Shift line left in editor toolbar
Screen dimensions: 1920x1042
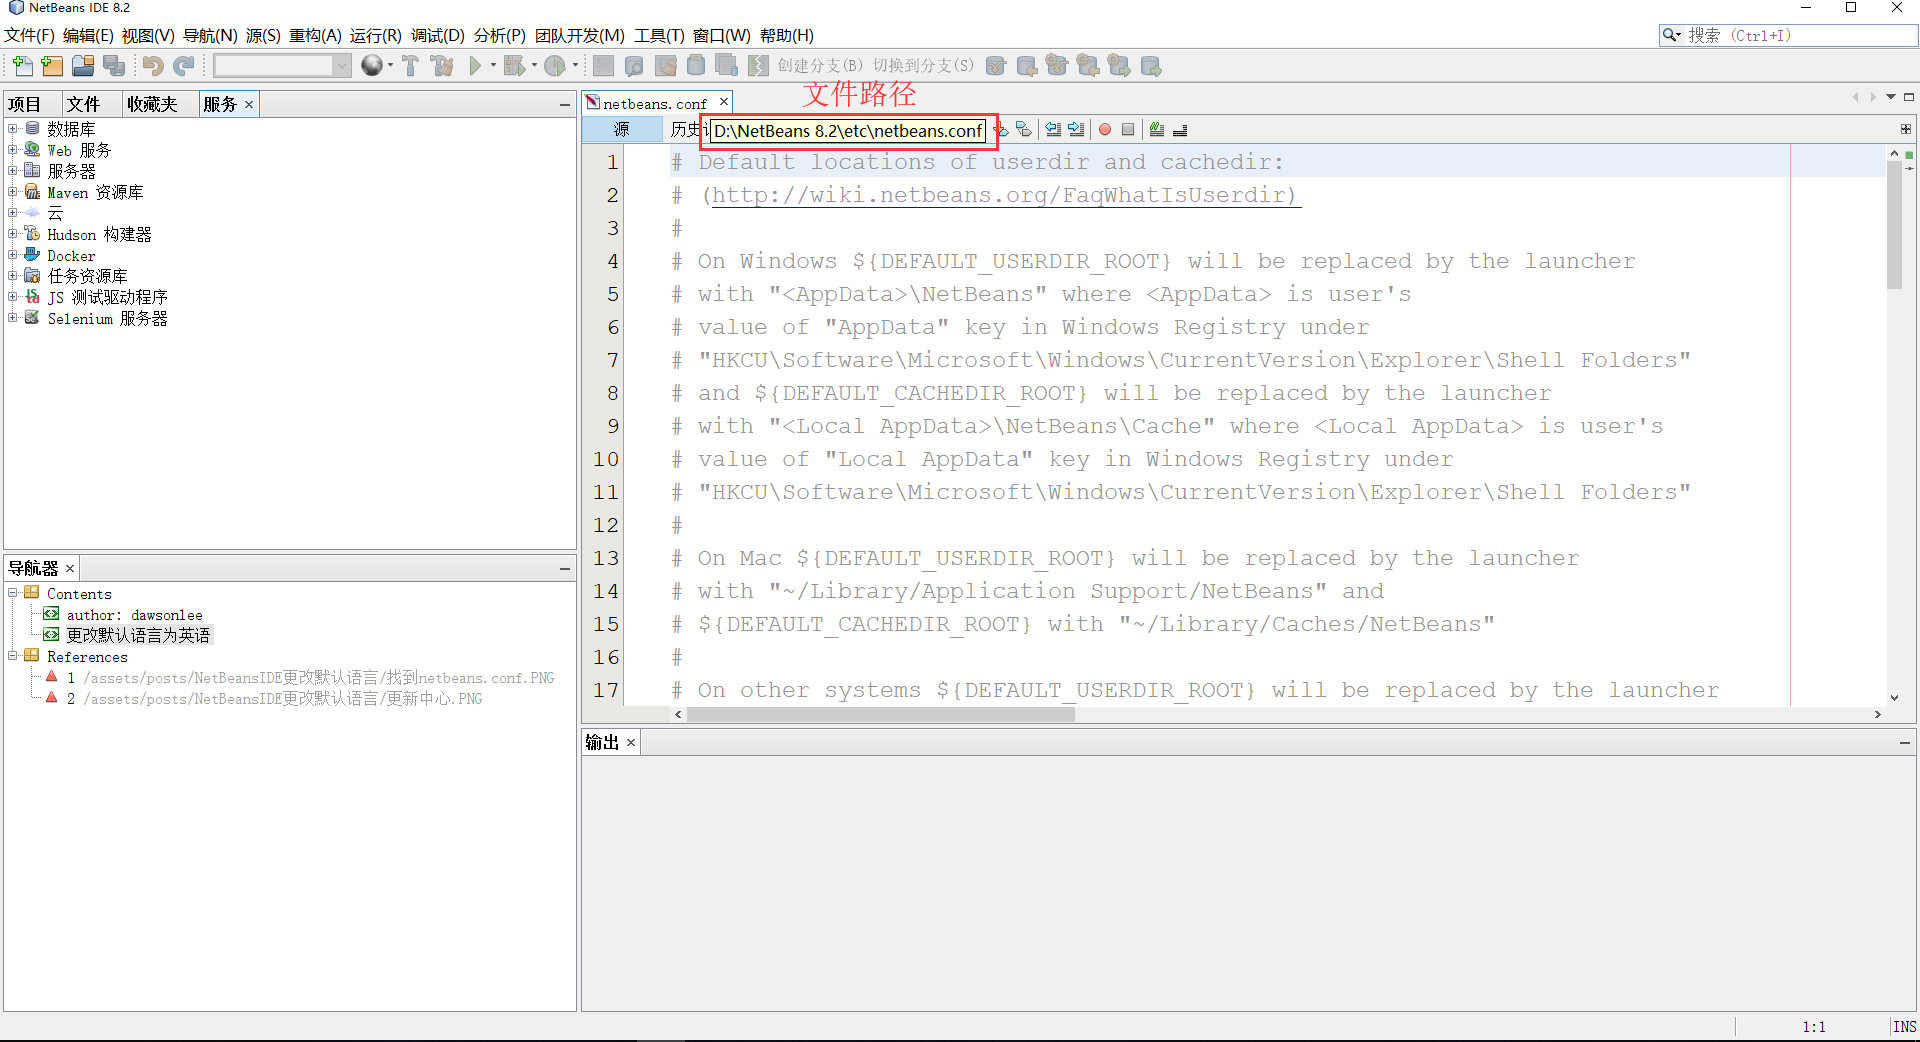[x=1053, y=130]
